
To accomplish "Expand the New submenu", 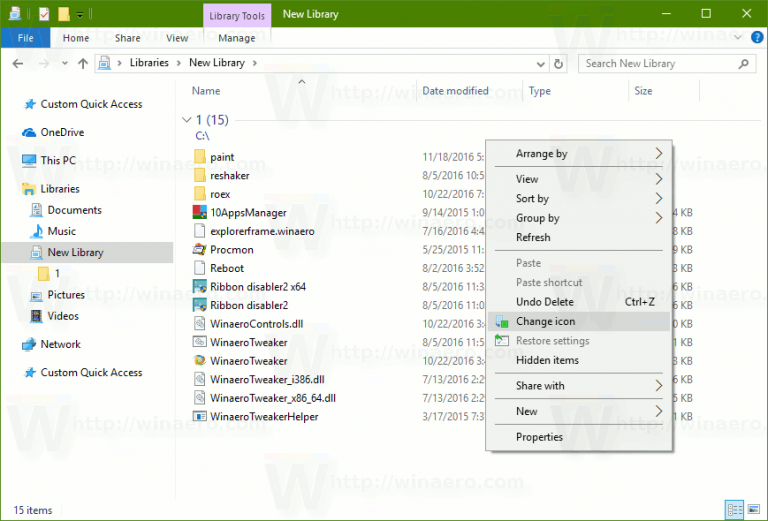I will [x=578, y=411].
